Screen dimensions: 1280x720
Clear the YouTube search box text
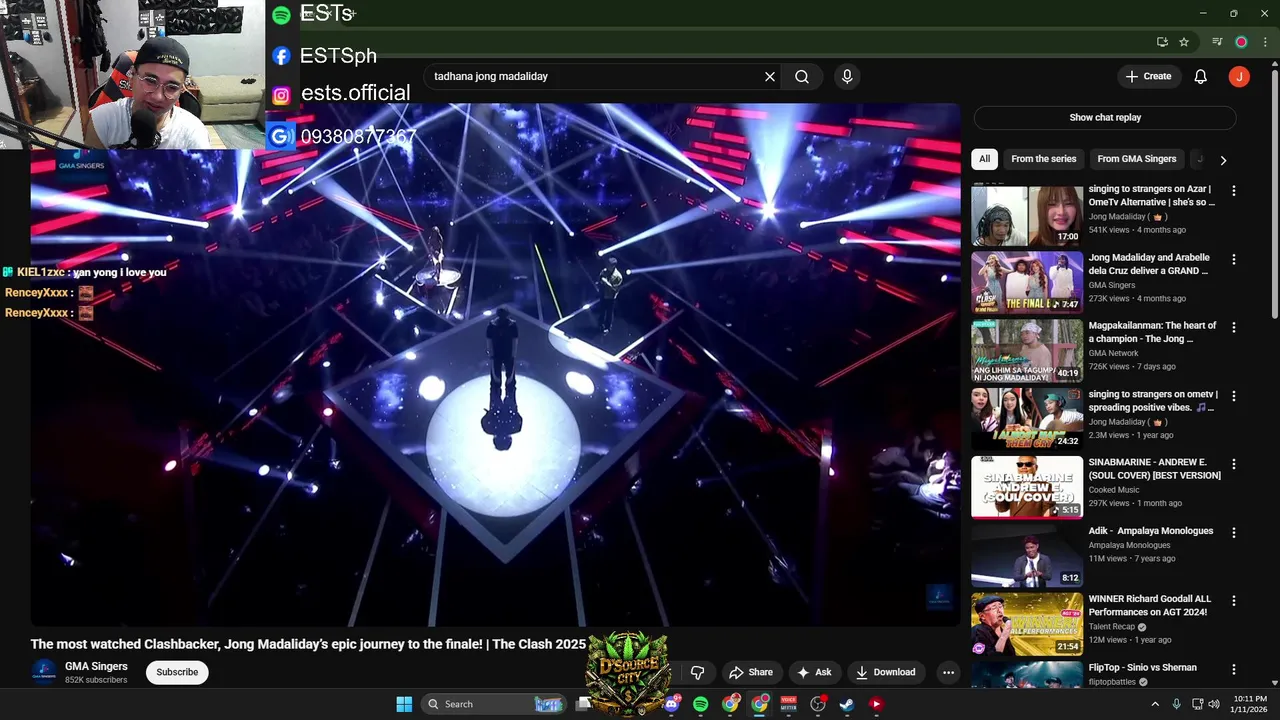(770, 76)
